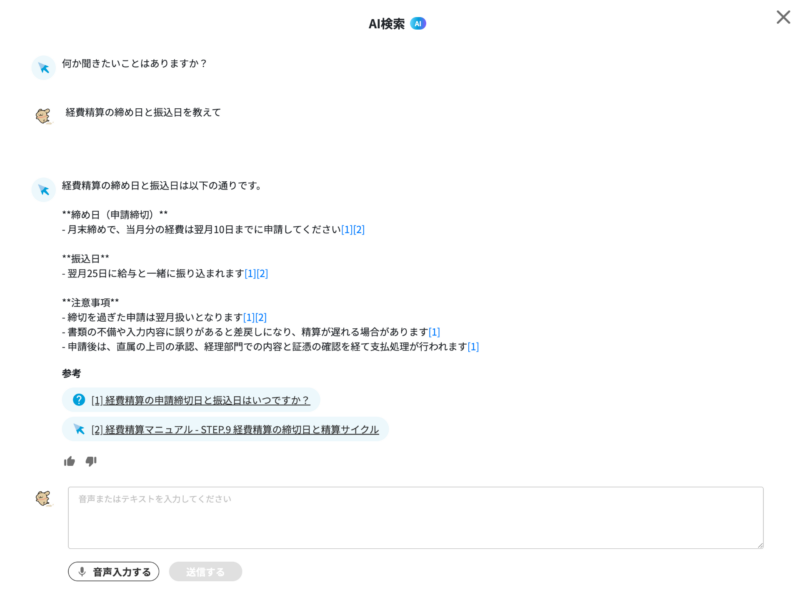Click citation [2] on the 翌月25日 line
This screenshot has width=800, height=590.
[262, 274]
